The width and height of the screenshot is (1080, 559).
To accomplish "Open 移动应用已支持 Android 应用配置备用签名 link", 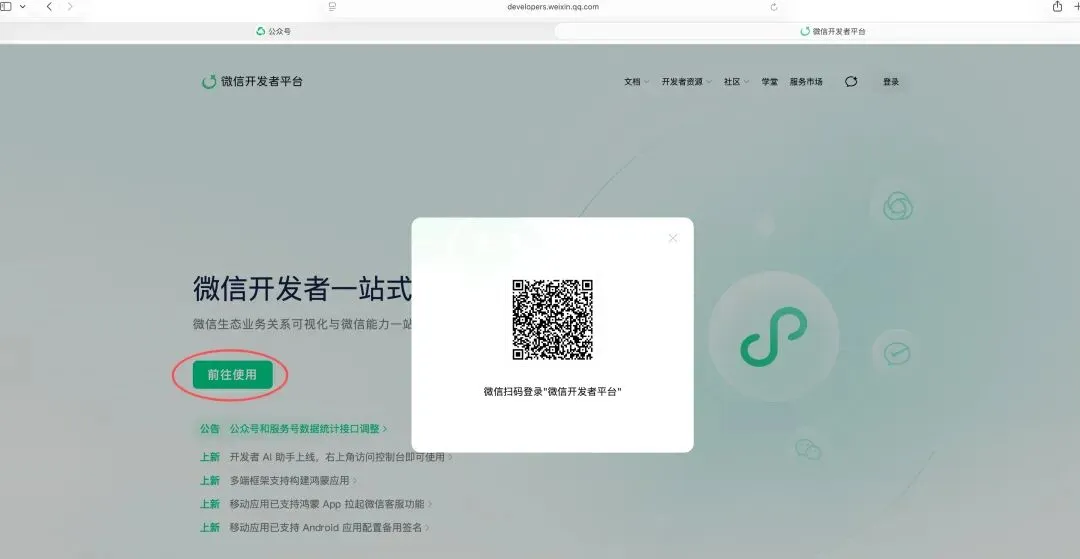I will [x=329, y=528].
